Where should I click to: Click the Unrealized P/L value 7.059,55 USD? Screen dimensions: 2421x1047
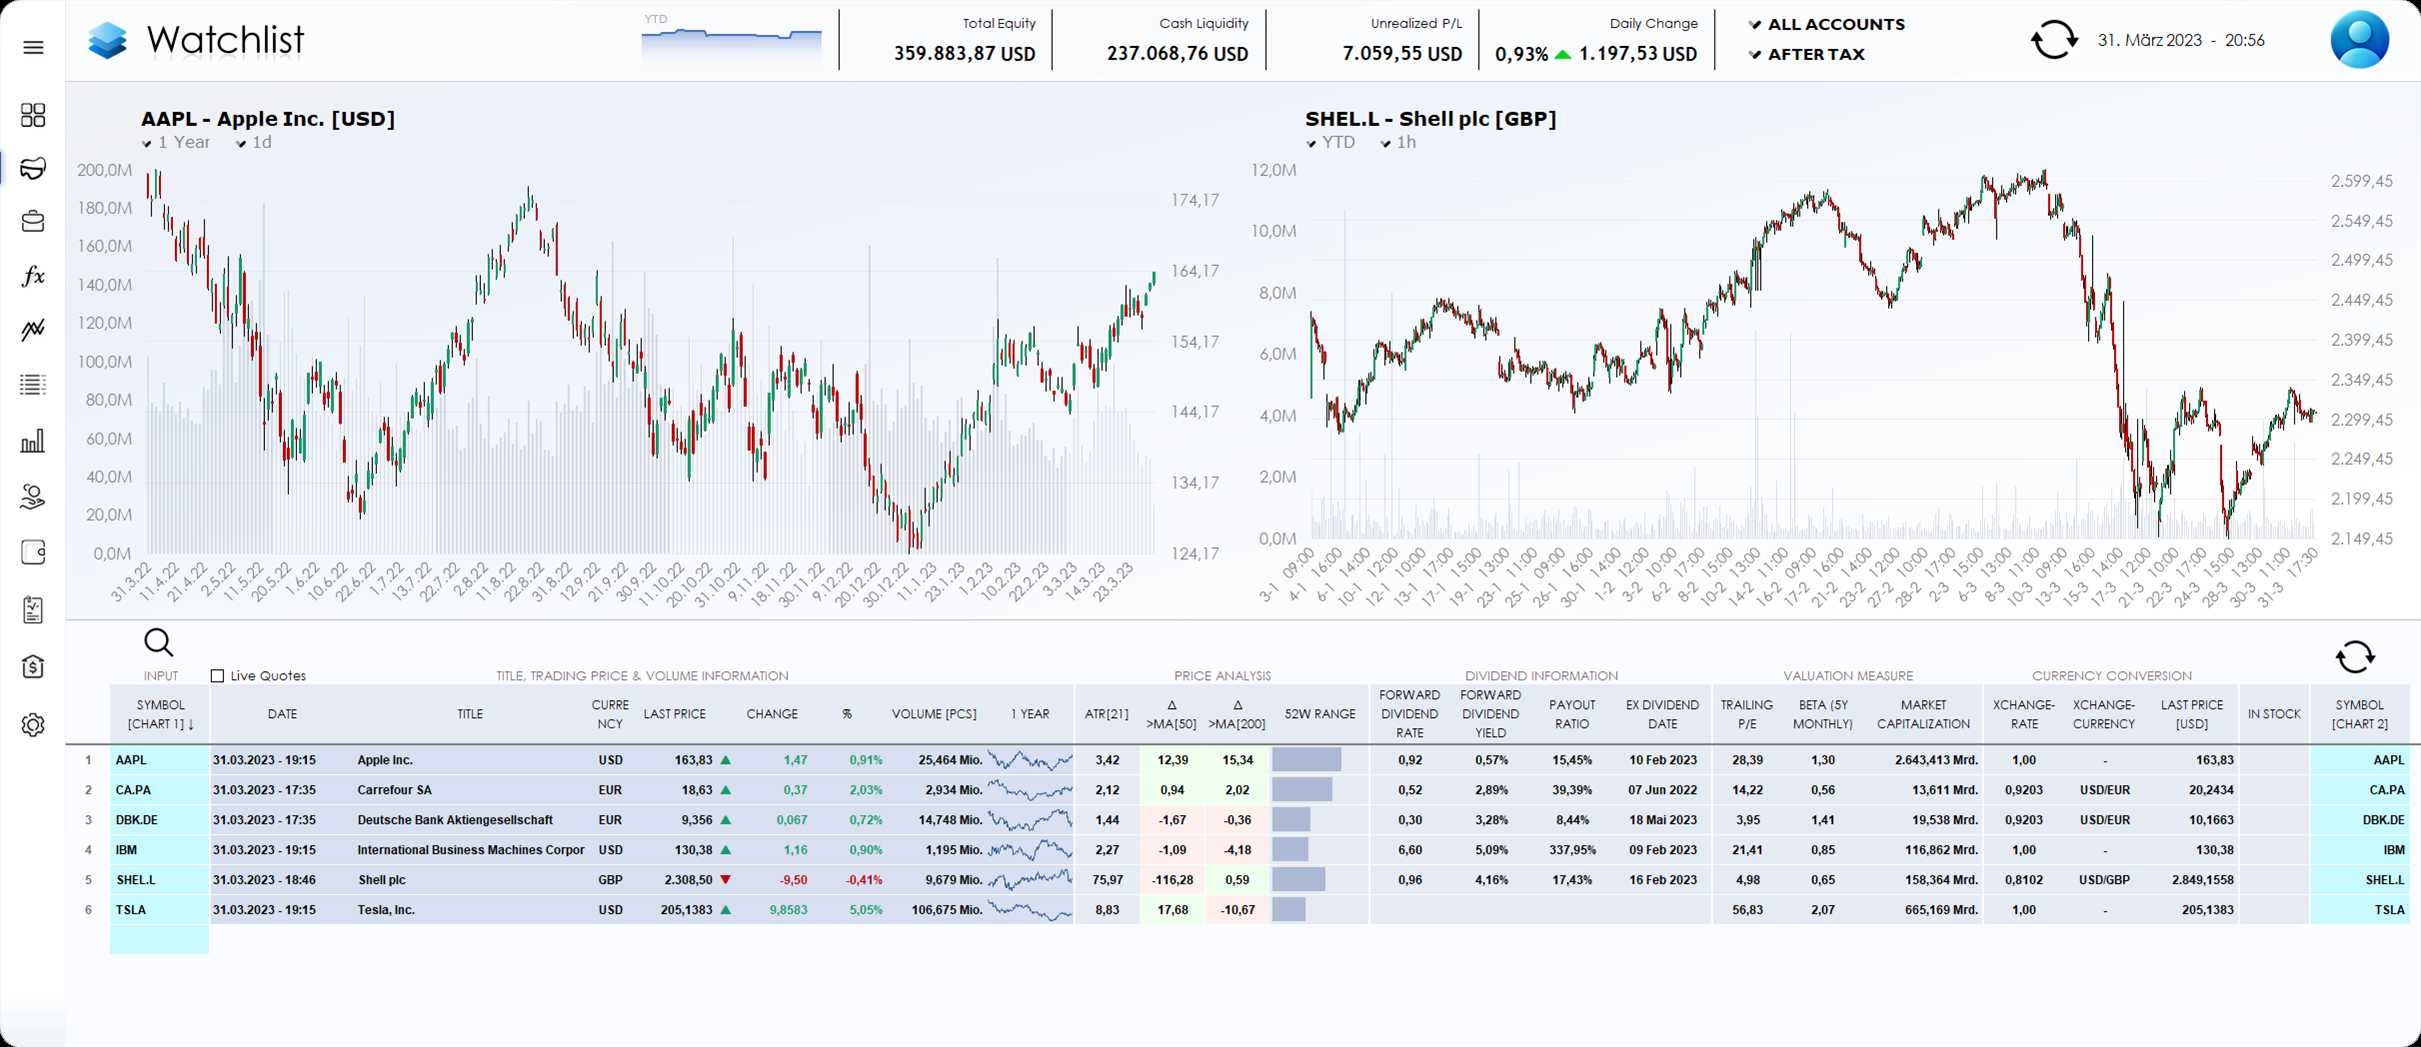[1402, 54]
